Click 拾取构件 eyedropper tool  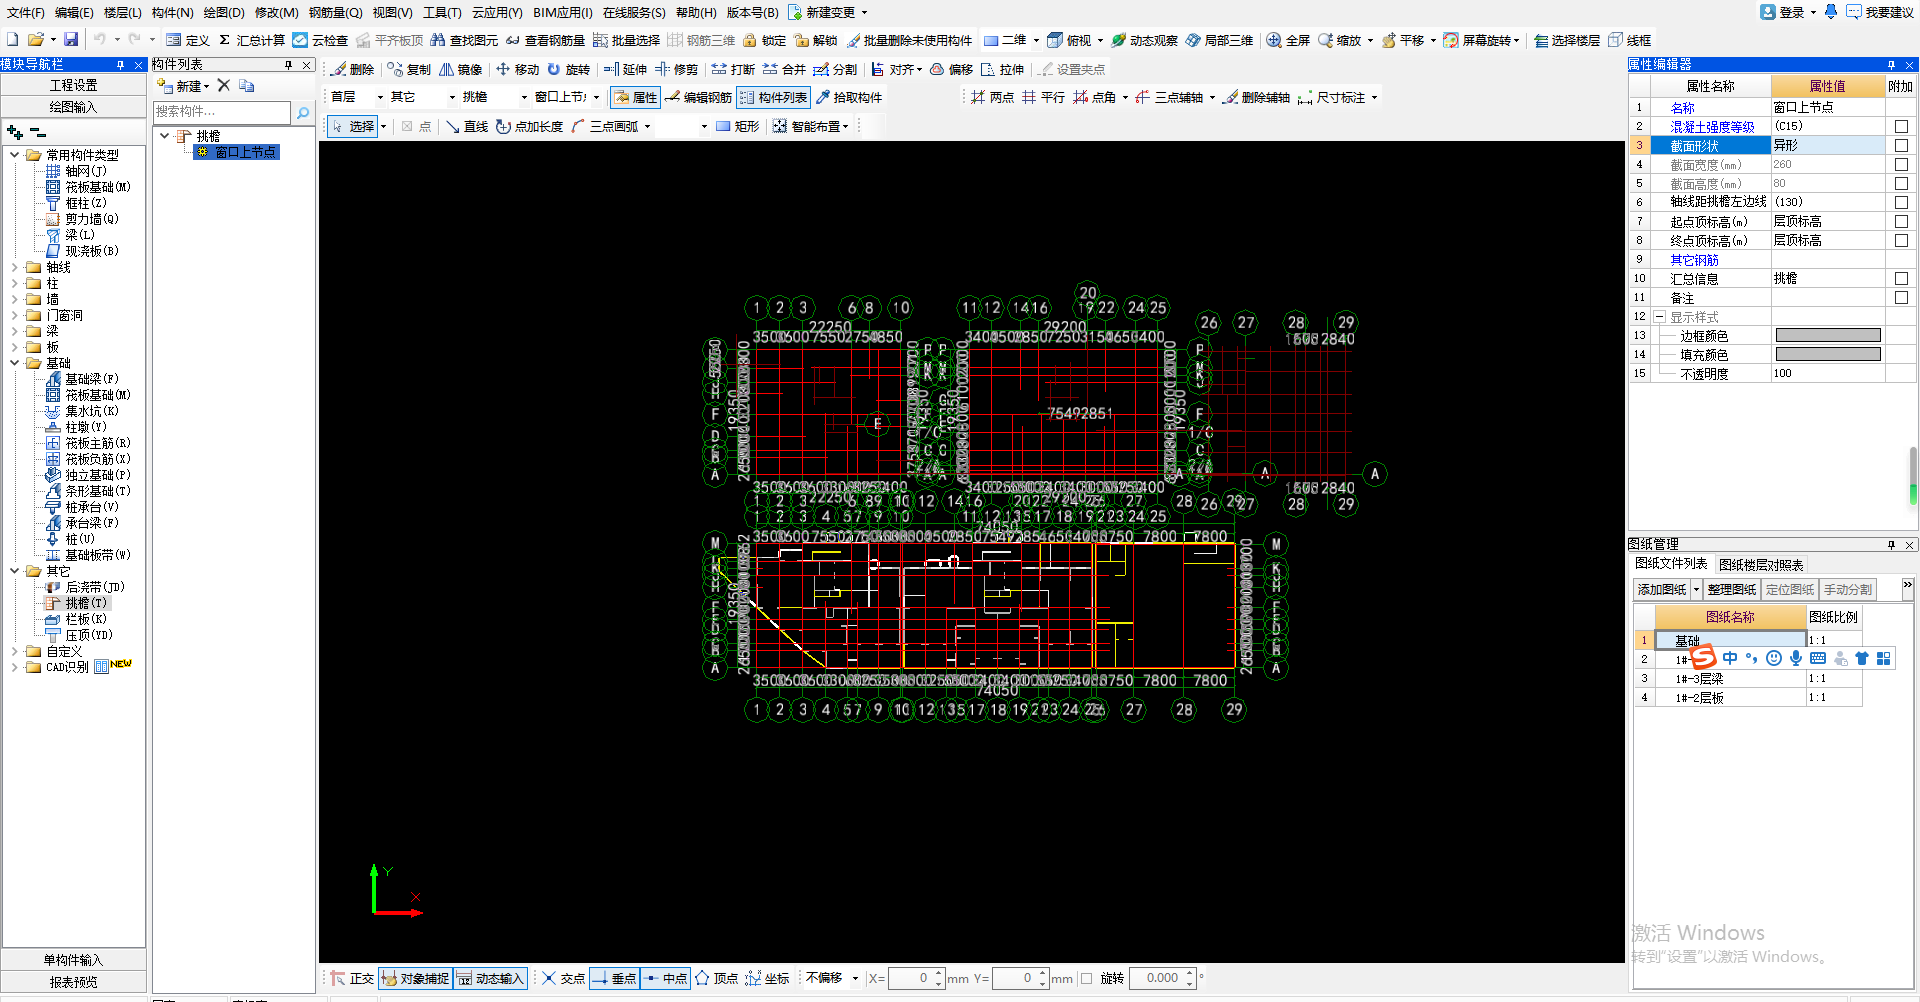[849, 97]
